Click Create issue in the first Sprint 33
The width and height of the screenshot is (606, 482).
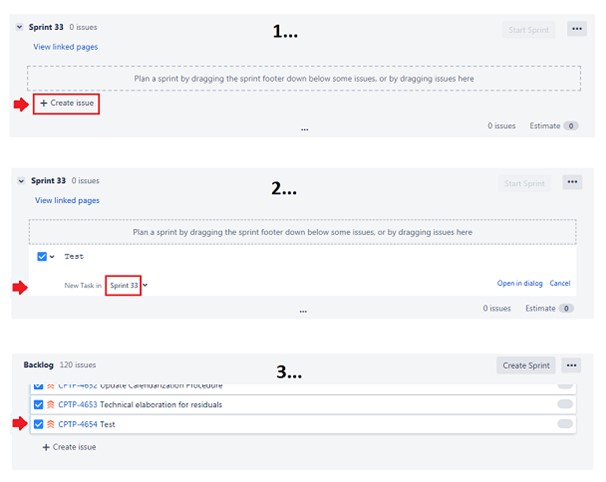pos(66,103)
